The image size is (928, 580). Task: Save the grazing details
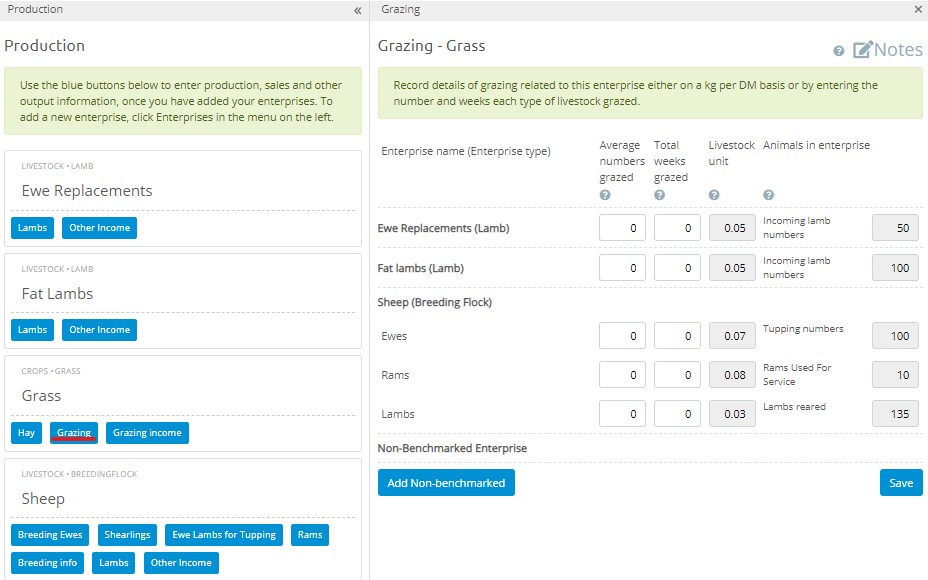(900, 483)
